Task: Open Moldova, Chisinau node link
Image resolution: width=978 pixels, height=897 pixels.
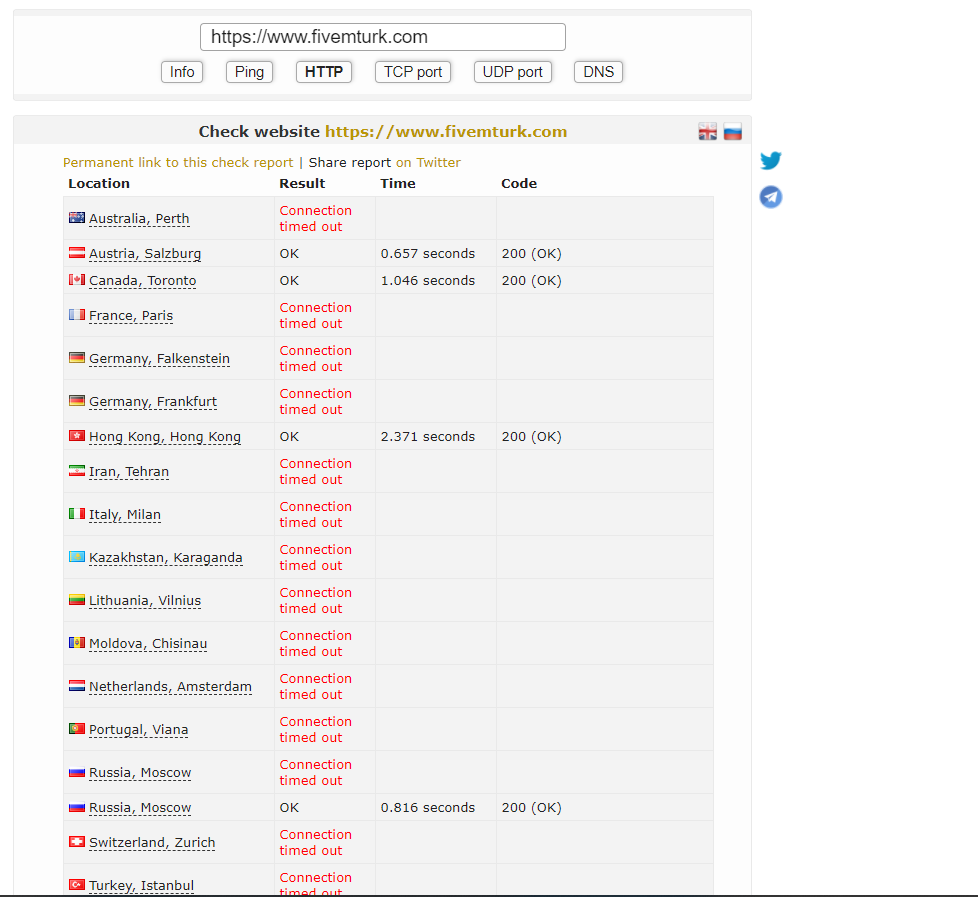Action: tap(148, 644)
